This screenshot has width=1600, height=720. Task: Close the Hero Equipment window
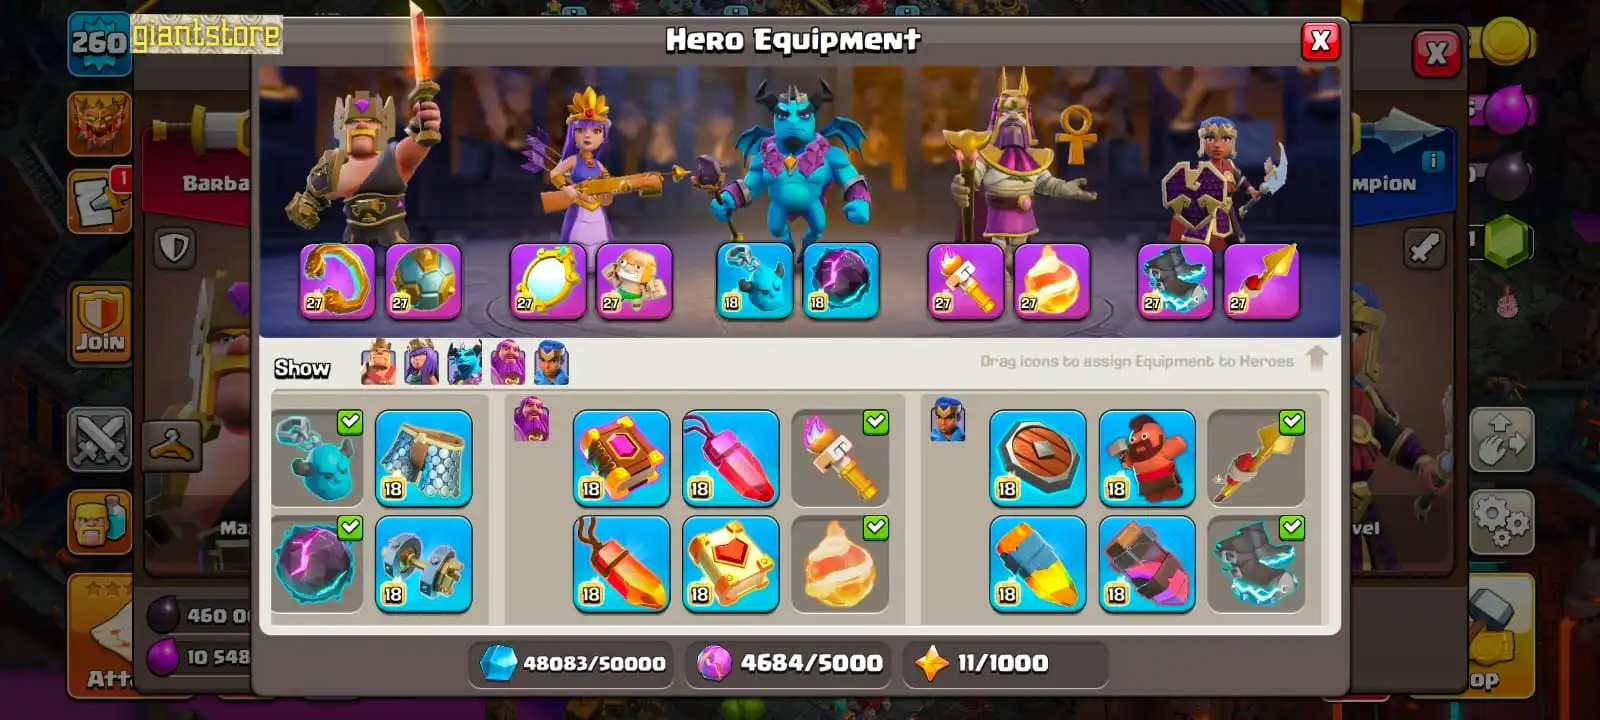[x=1320, y=41]
